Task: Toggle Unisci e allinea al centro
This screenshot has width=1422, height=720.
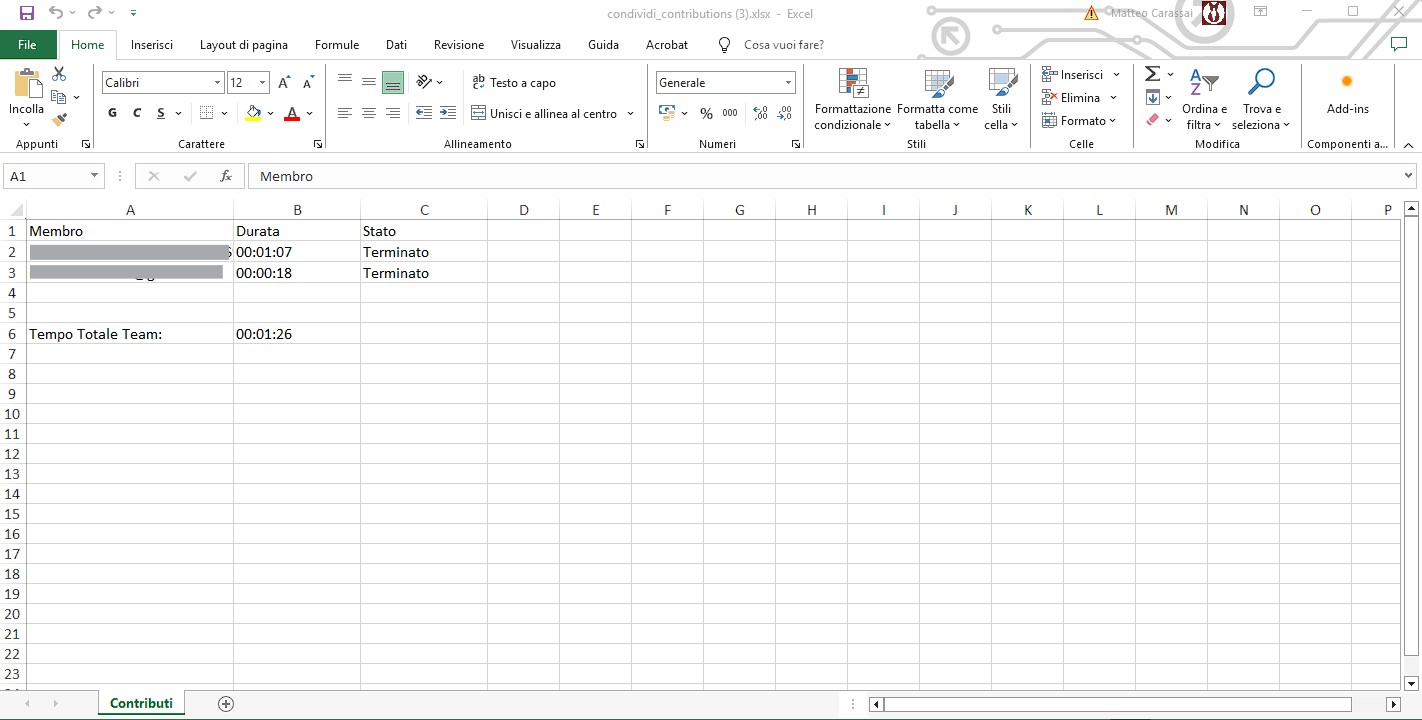Action: (x=544, y=114)
